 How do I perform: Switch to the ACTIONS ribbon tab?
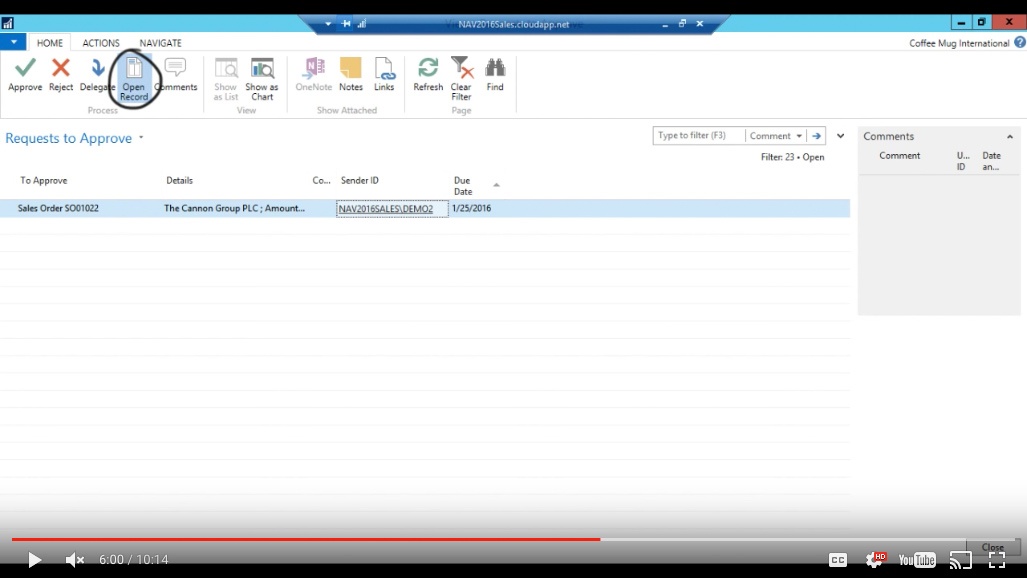pos(101,43)
